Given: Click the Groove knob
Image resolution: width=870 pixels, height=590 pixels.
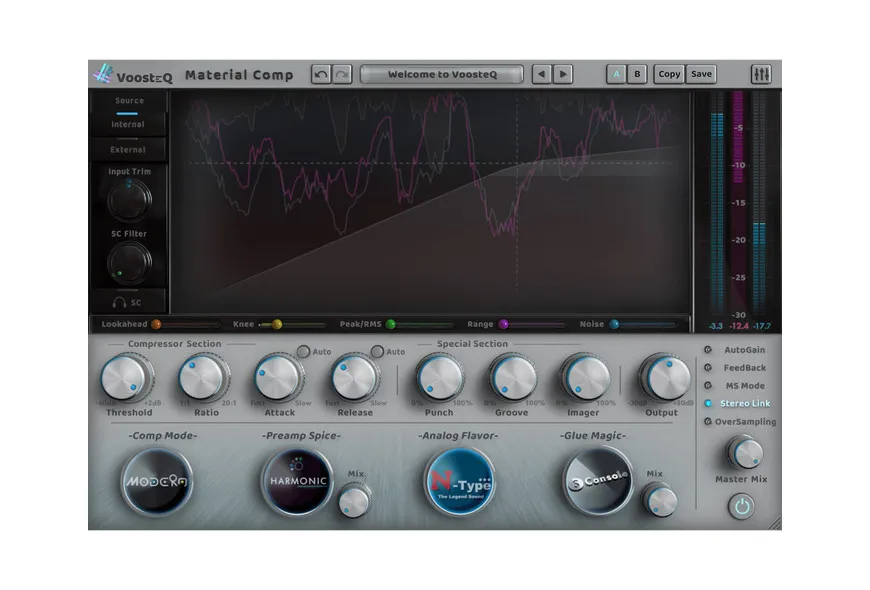Looking at the screenshot, I should (x=513, y=379).
